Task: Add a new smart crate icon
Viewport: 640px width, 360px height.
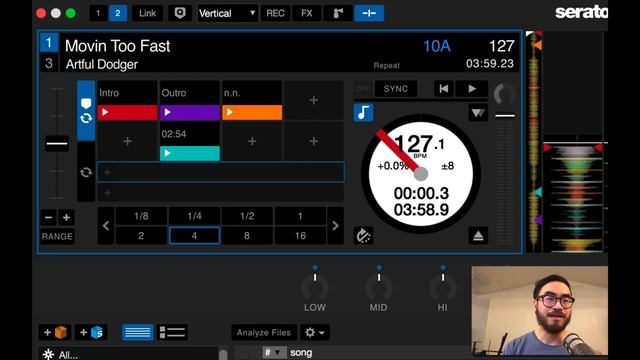Action: tap(91, 332)
